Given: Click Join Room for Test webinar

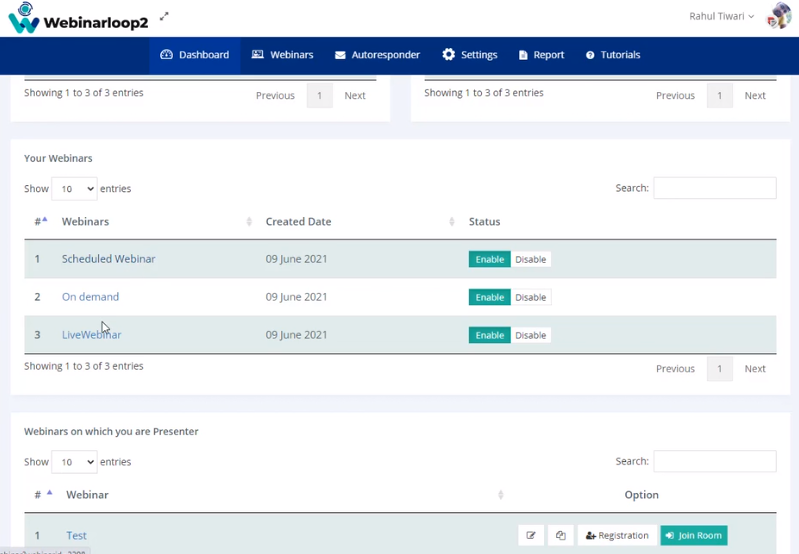Looking at the screenshot, I should click(694, 535).
